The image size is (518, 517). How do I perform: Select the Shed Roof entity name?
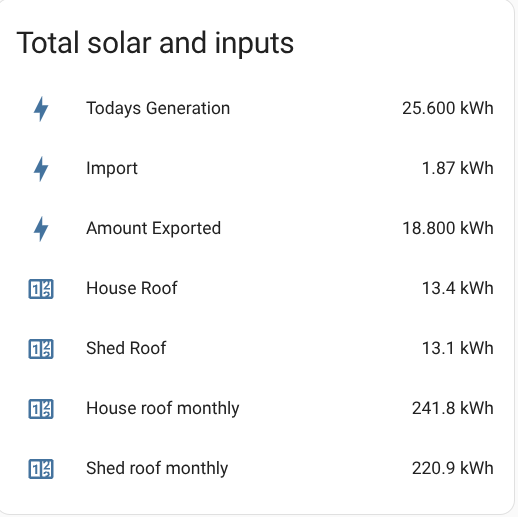(x=126, y=348)
